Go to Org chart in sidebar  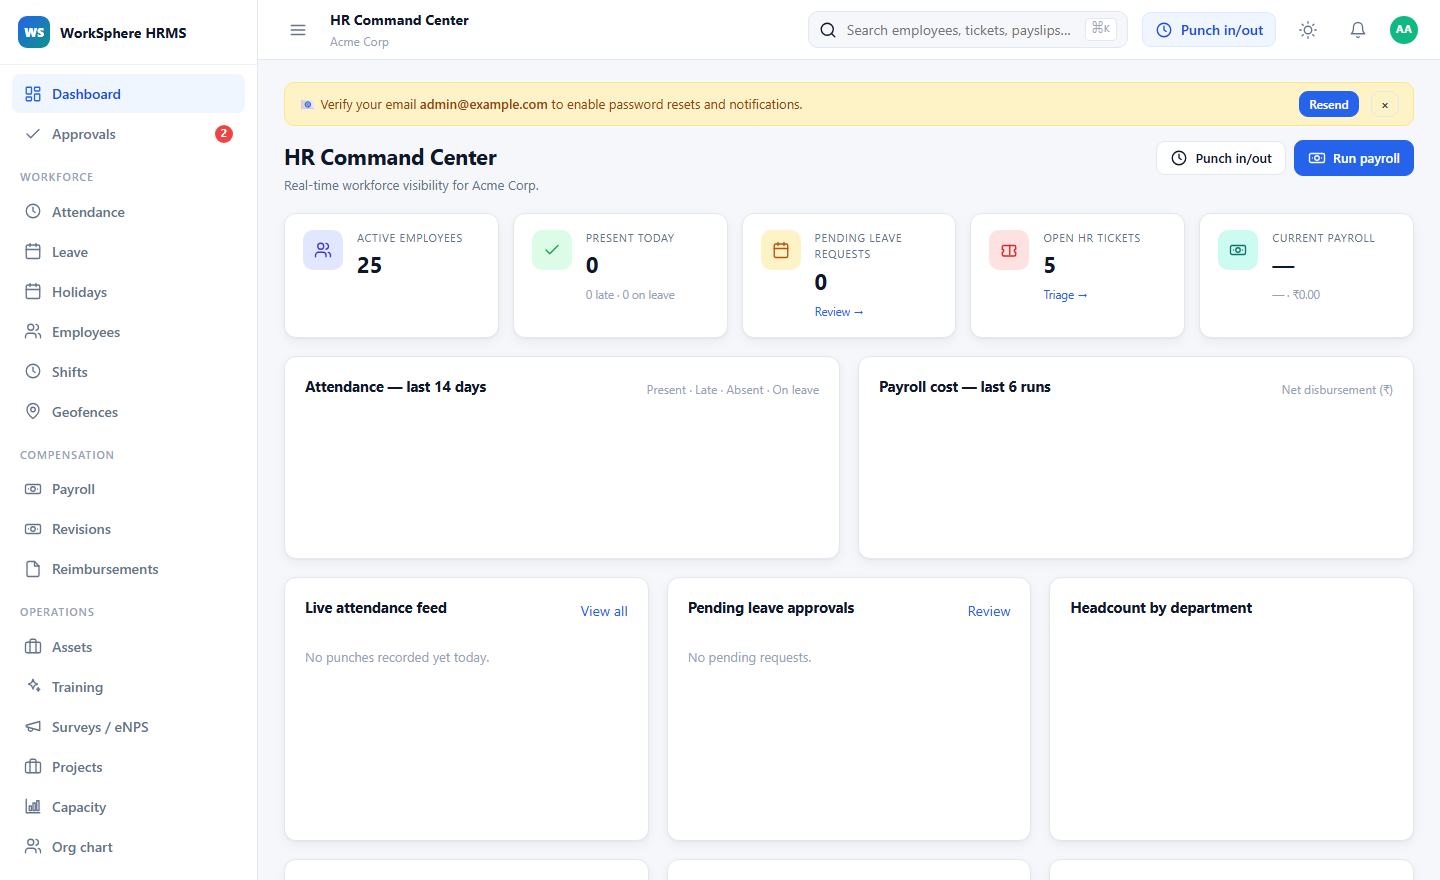[x=128, y=847]
